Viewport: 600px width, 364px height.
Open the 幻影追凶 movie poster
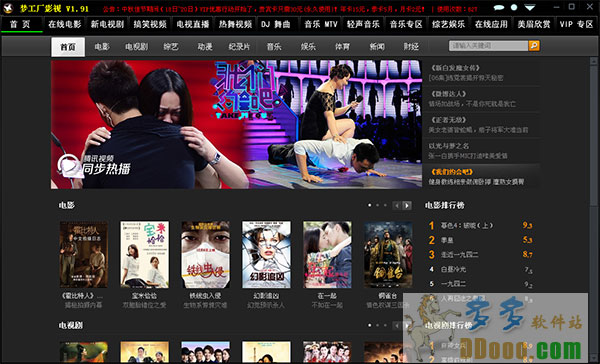tap(266, 255)
